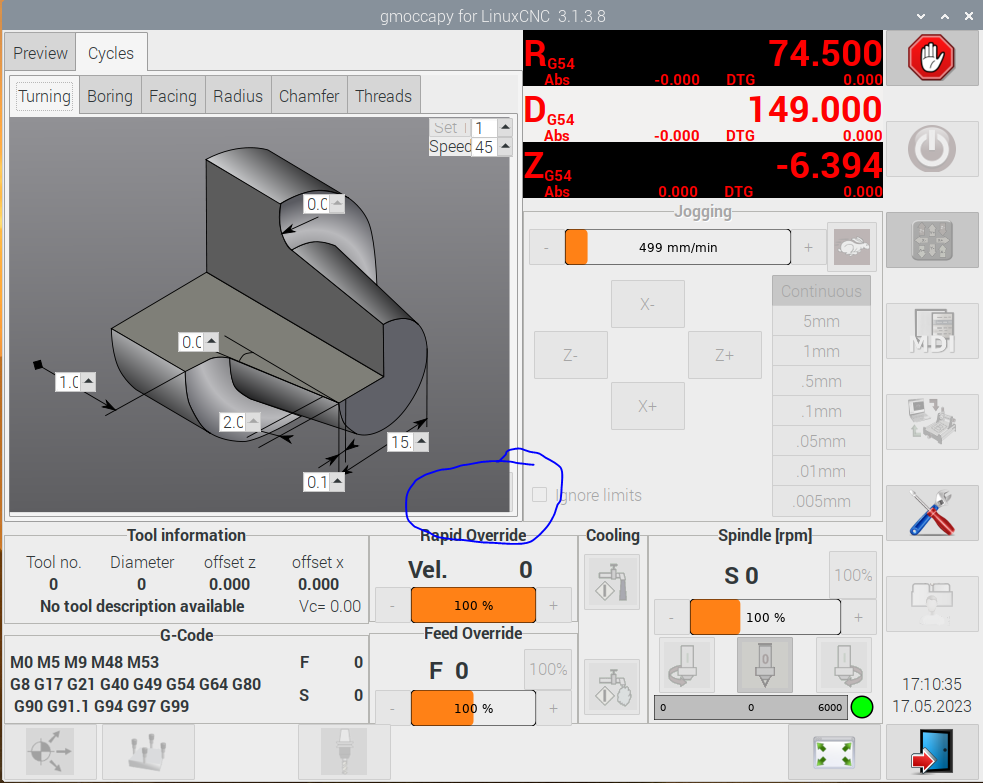Start spindle reverse rotation
The height and width of the screenshot is (783, 983).
(x=686, y=665)
